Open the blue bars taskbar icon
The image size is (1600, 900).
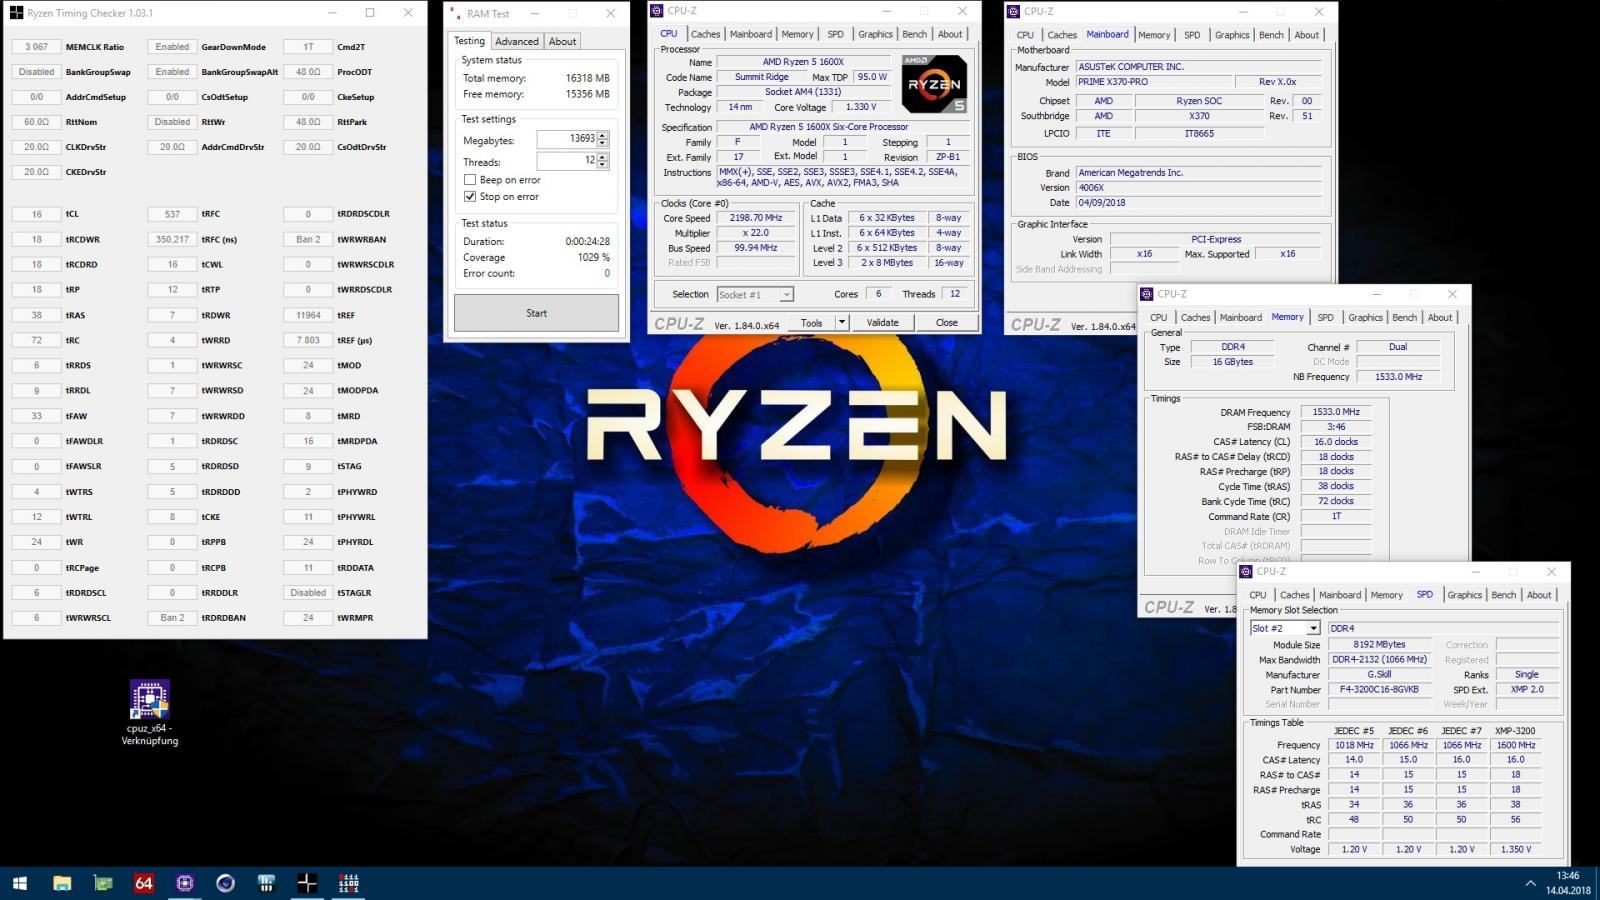266,883
